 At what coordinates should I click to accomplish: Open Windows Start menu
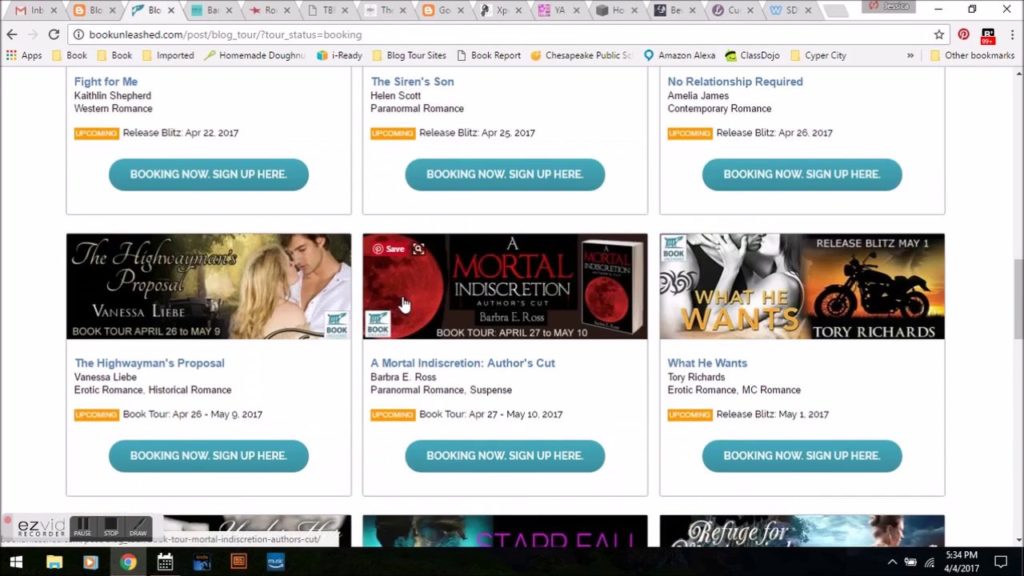pos(16,562)
